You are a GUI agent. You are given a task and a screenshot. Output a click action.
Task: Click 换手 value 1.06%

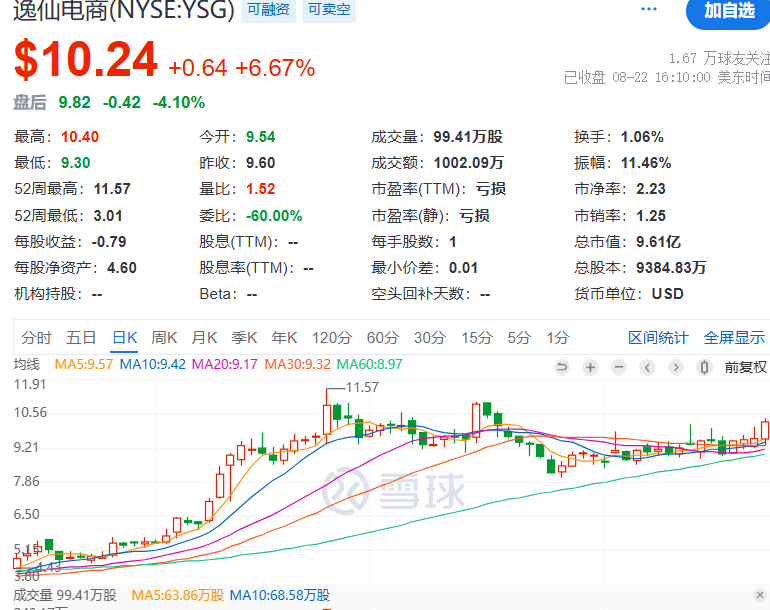642,137
